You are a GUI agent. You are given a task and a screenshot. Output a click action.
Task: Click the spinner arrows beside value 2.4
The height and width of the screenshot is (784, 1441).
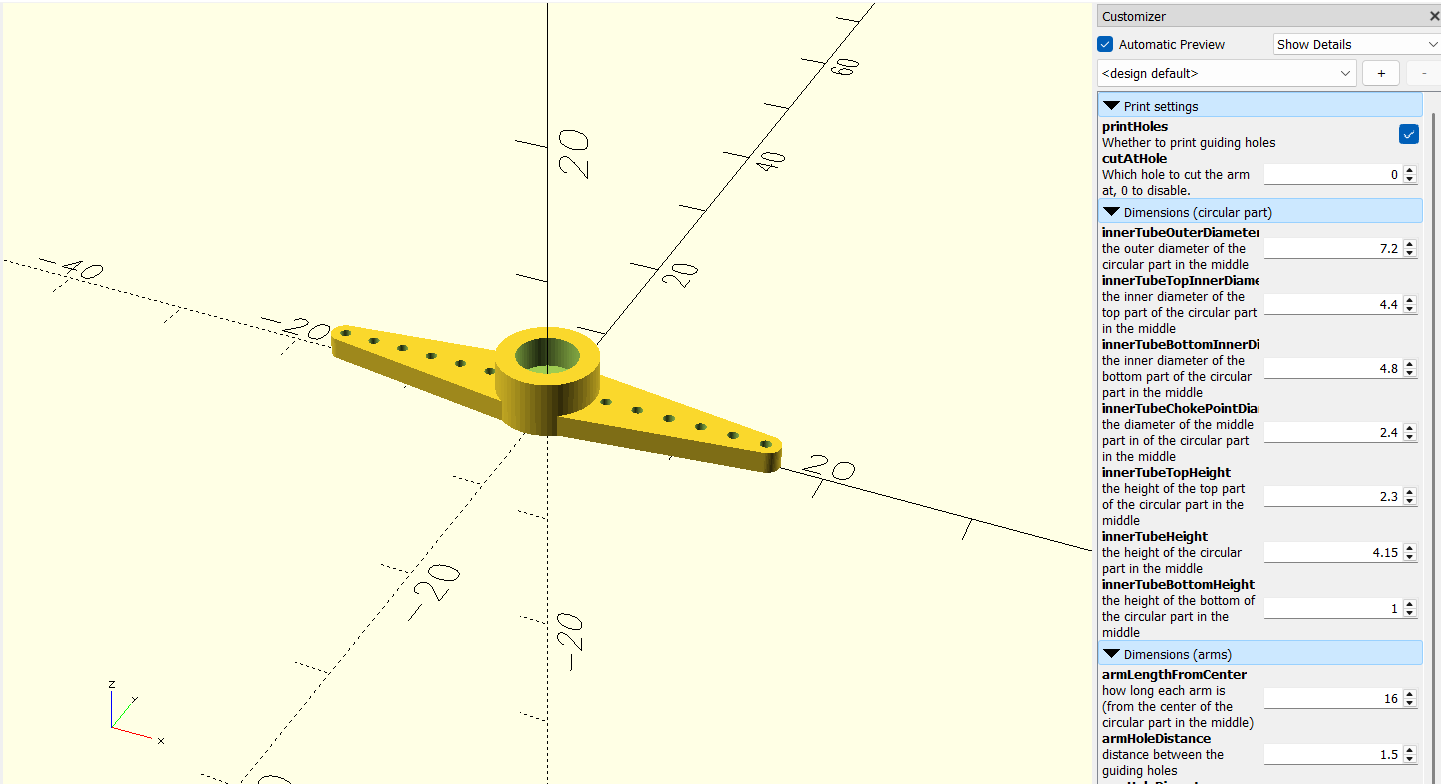point(1410,432)
